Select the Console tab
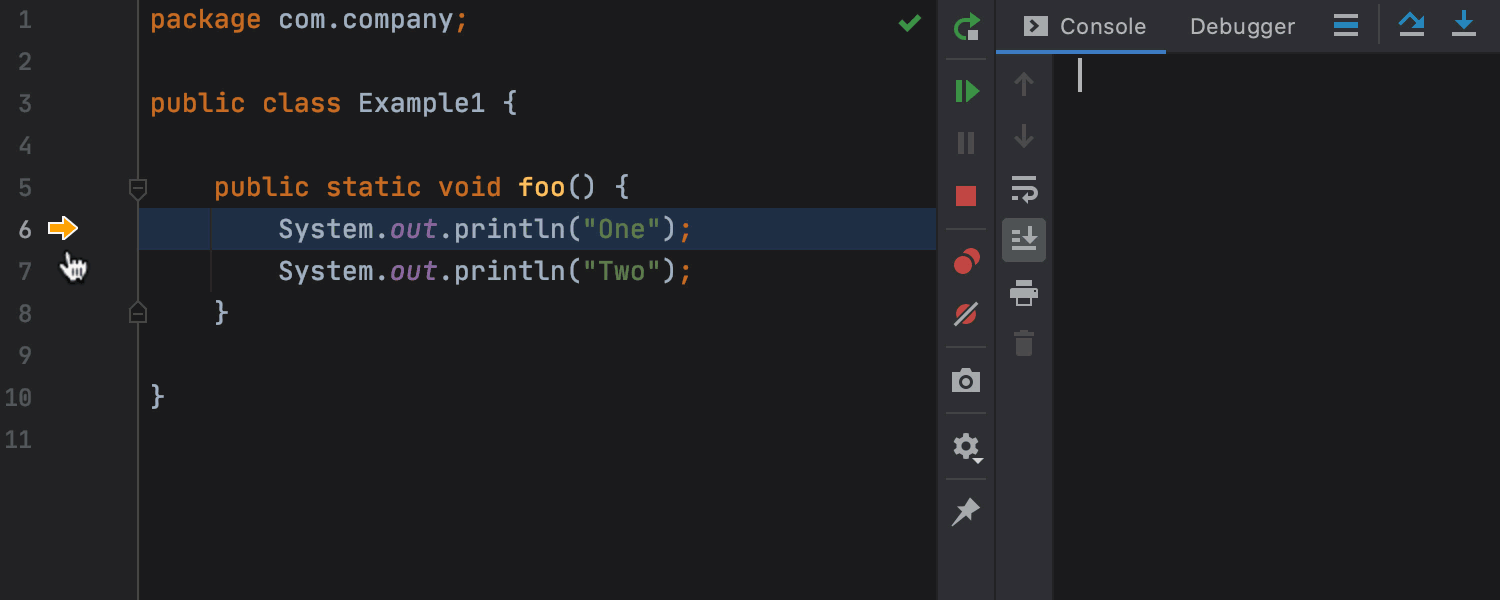1500x600 pixels. click(1098, 26)
